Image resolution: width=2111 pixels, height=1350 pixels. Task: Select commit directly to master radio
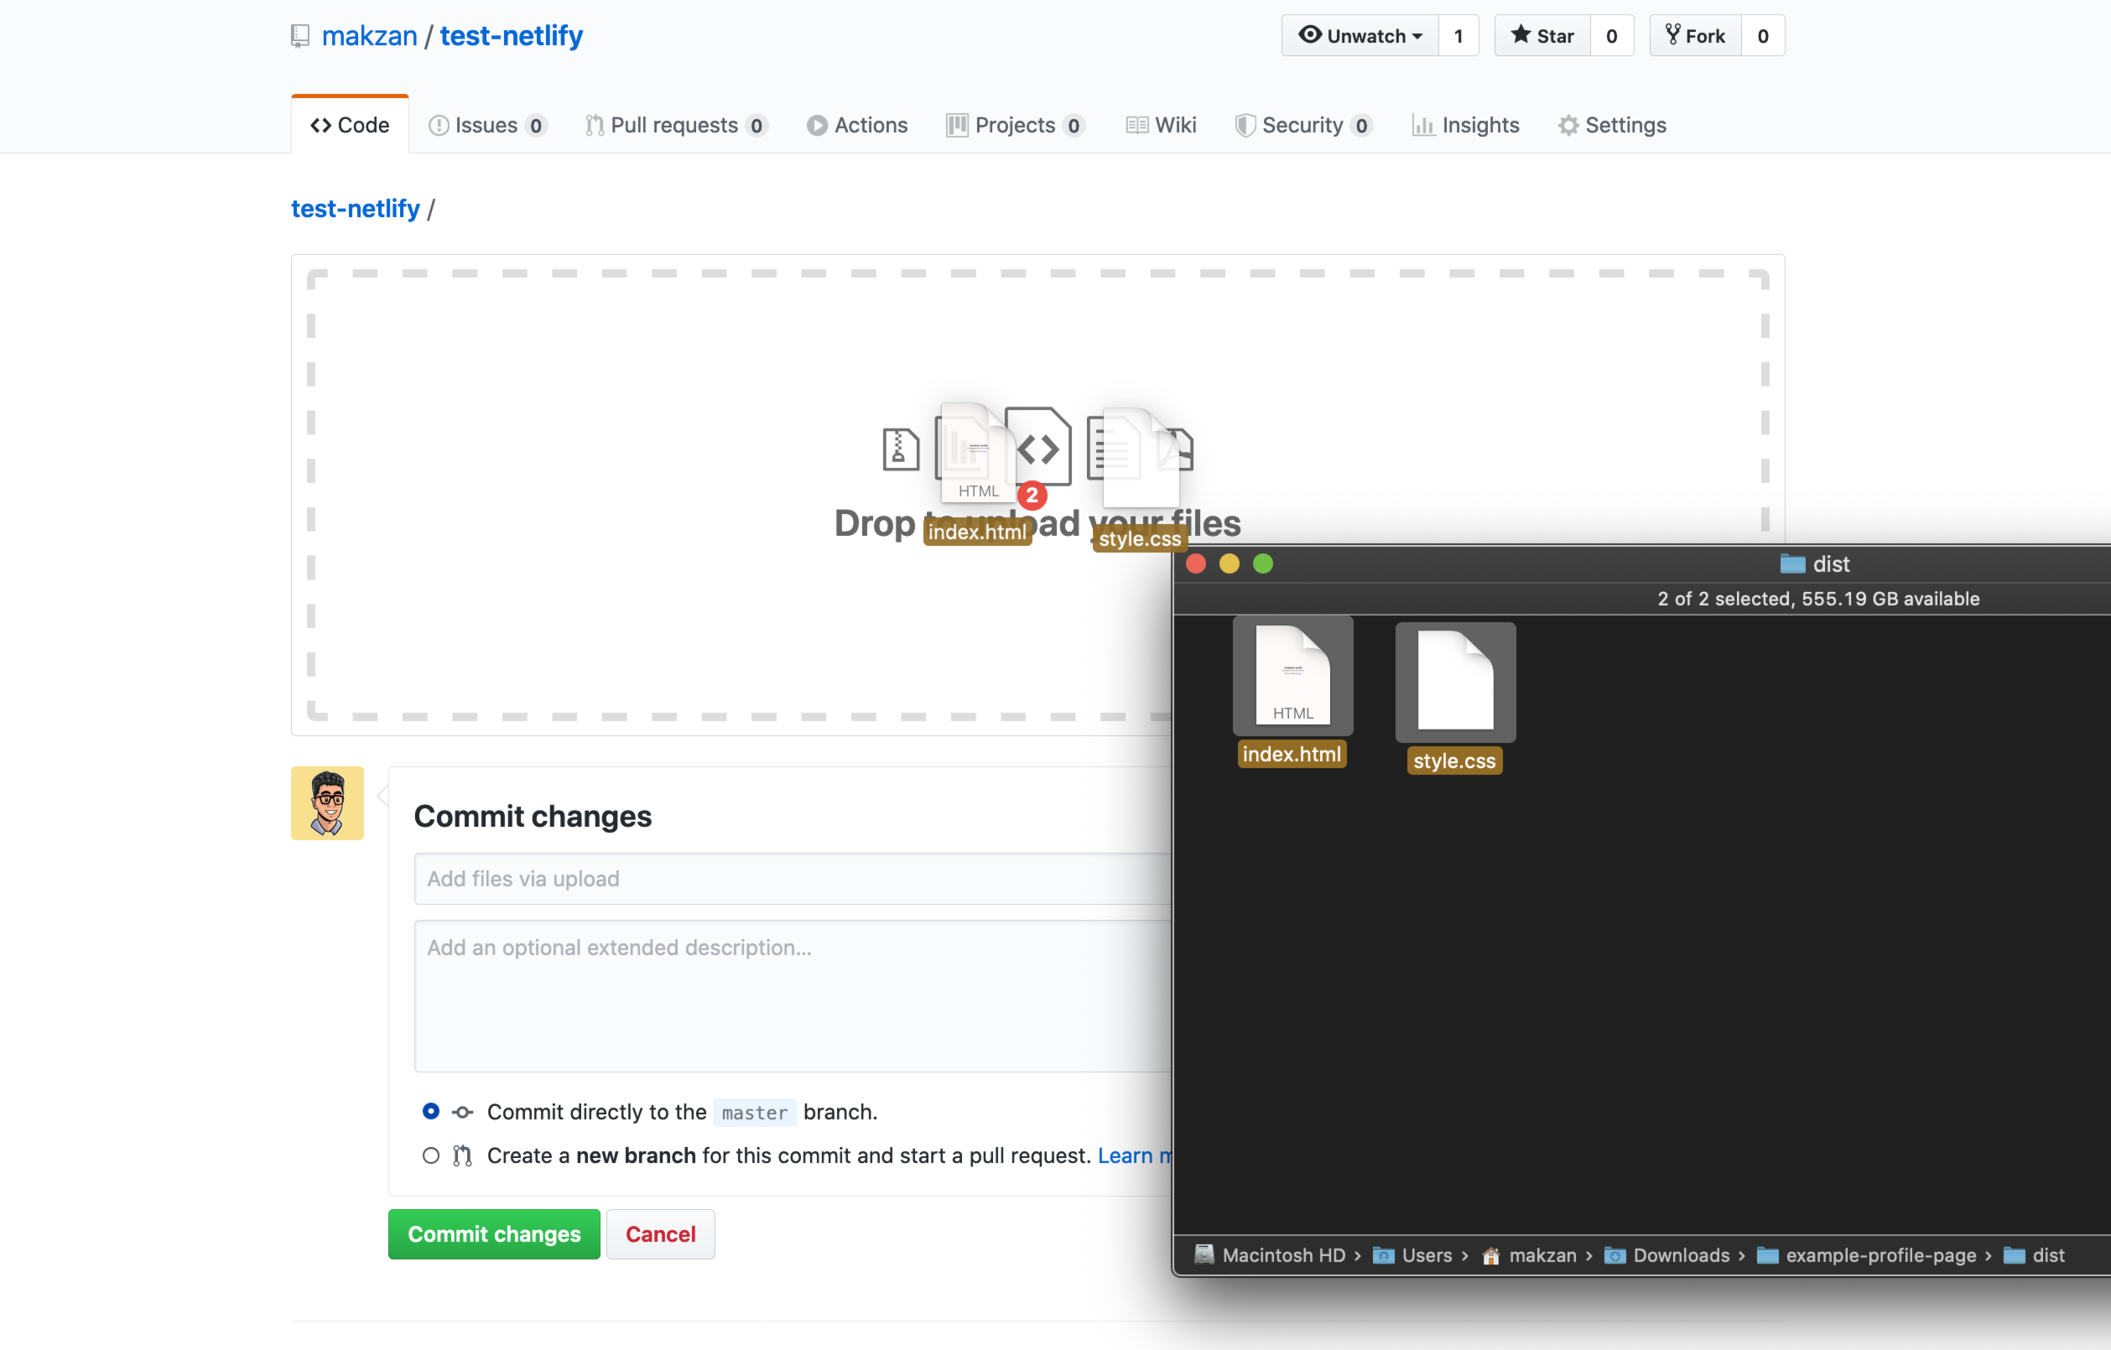431,1111
